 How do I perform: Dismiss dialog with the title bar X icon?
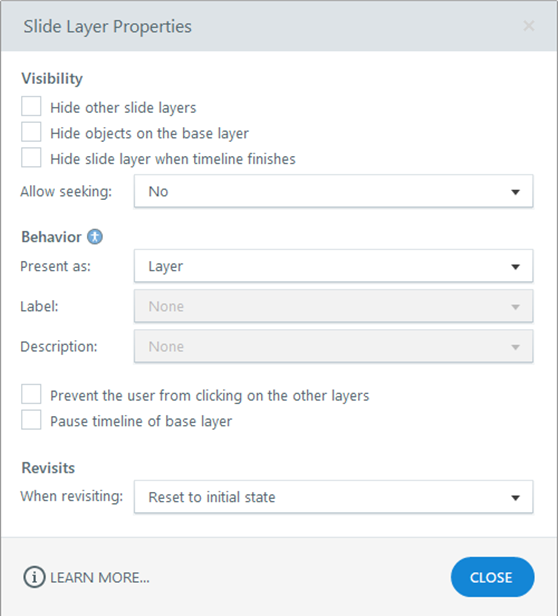529,26
